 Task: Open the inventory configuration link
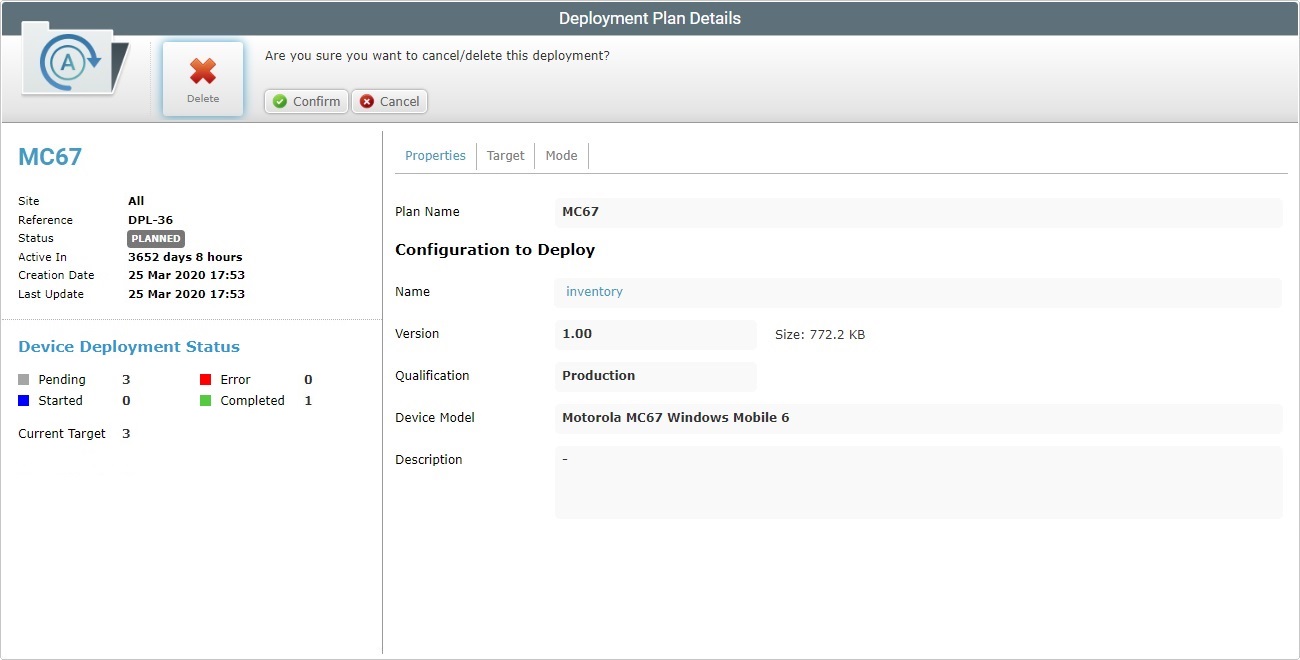point(594,291)
